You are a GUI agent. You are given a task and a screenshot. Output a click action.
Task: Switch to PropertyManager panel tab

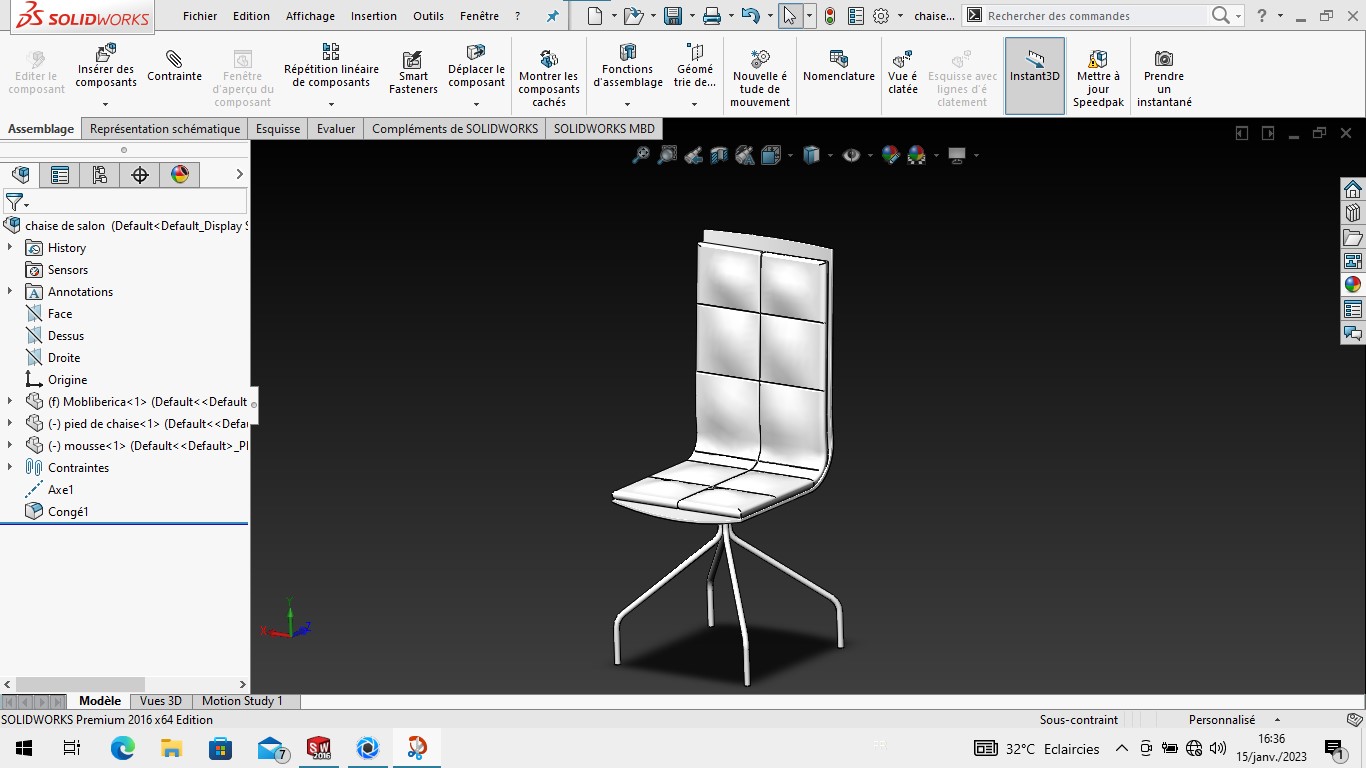[60, 175]
